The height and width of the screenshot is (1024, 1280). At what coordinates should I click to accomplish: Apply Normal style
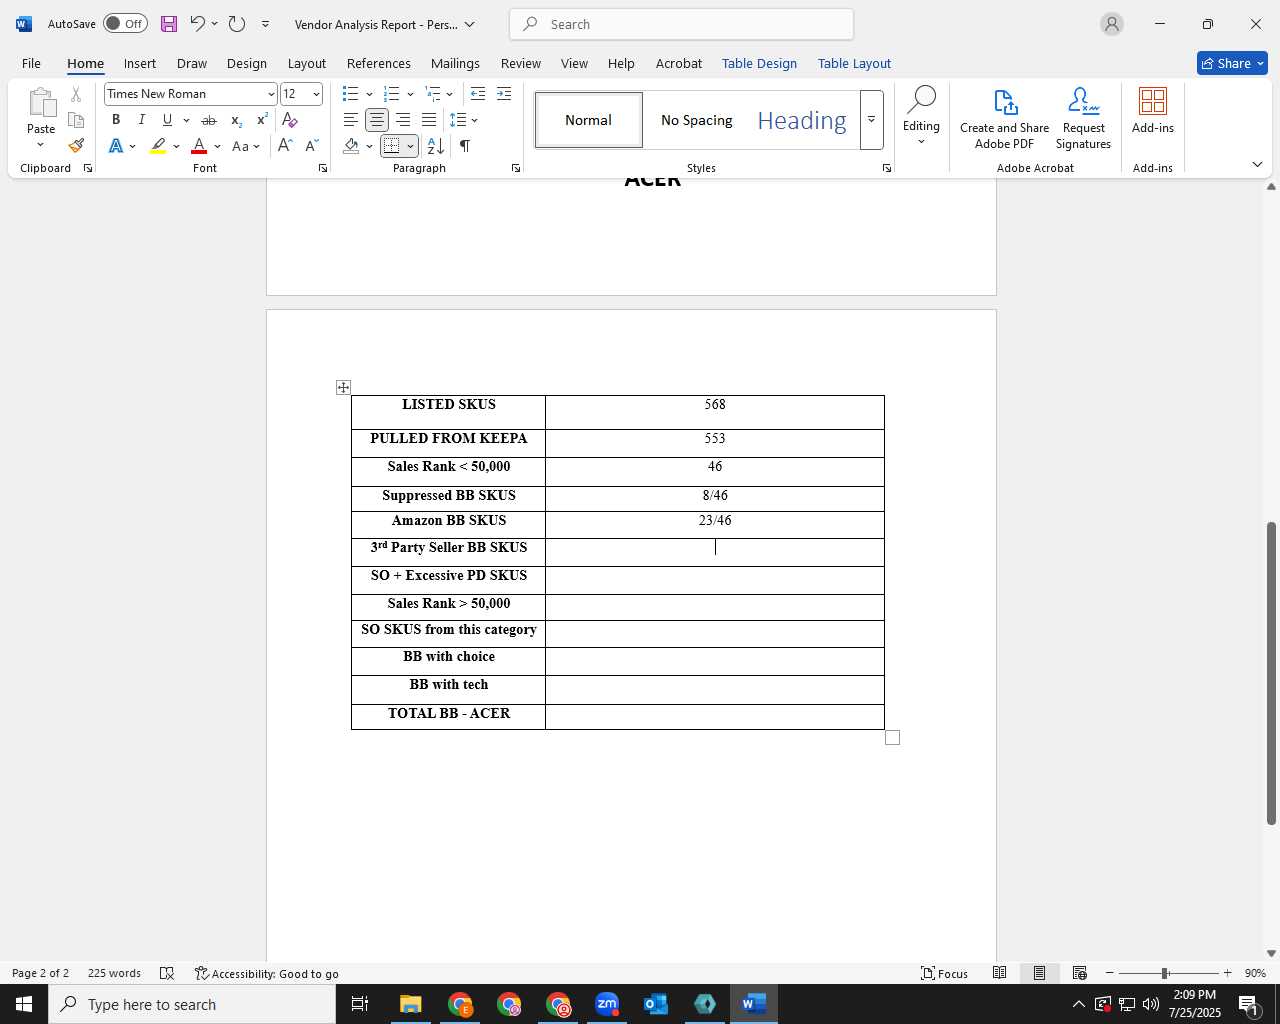(588, 120)
